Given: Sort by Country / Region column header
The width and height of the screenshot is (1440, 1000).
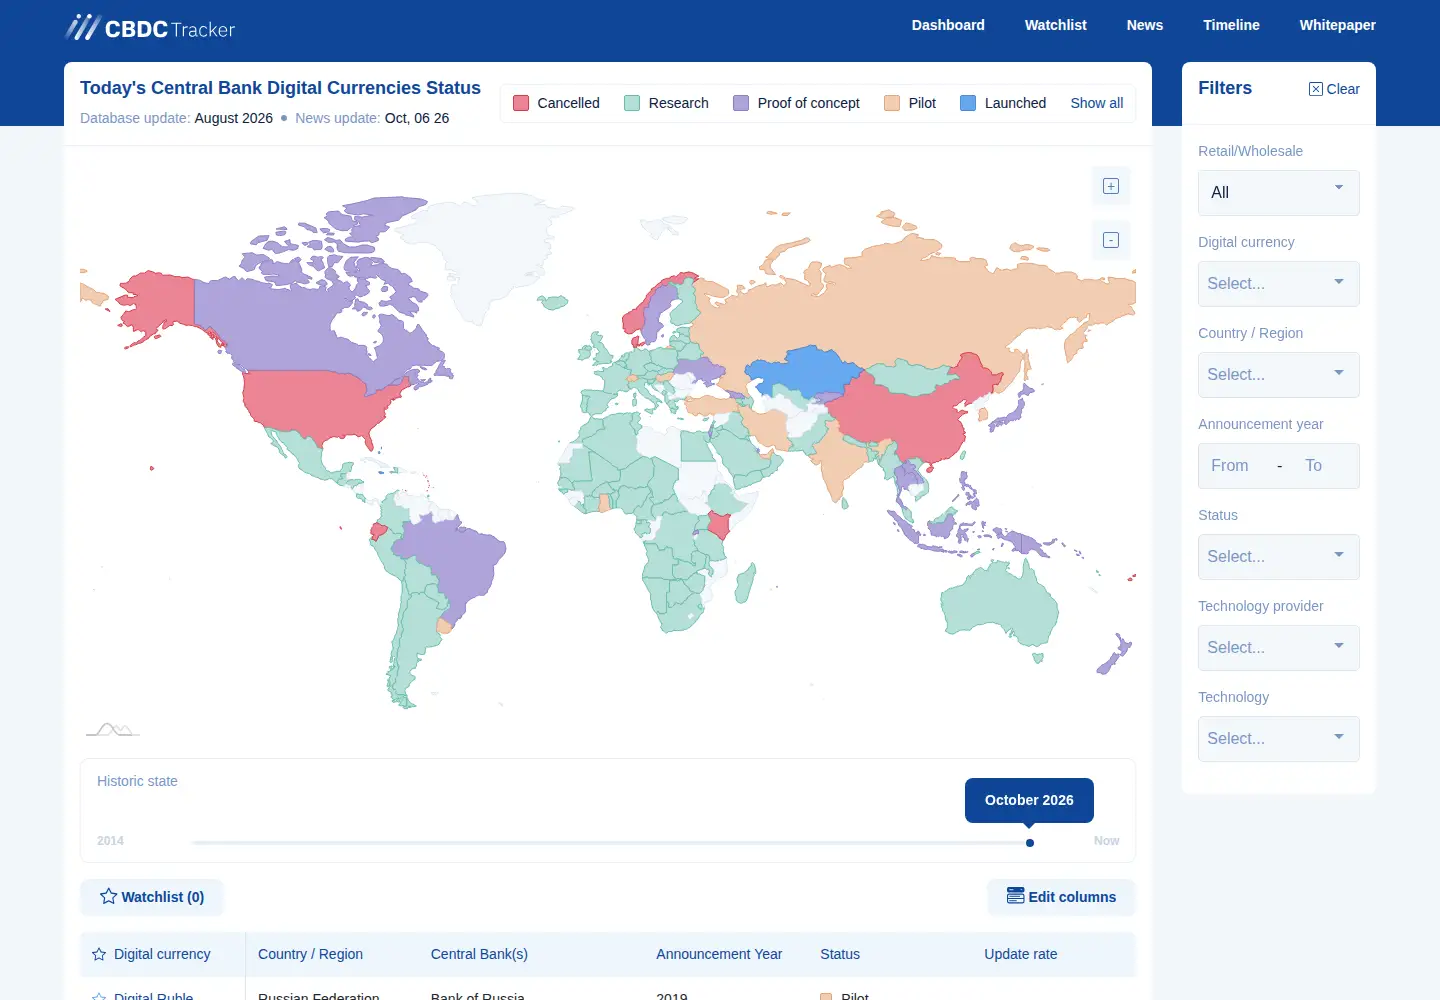Looking at the screenshot, I should 310,954.
